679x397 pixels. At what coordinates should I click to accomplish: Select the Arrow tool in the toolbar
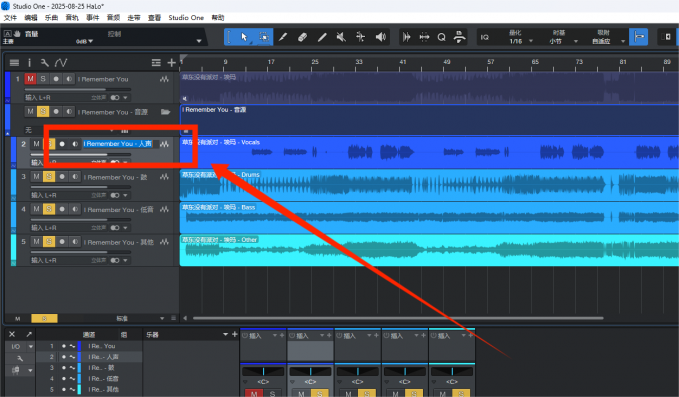[x=244, y=37]
